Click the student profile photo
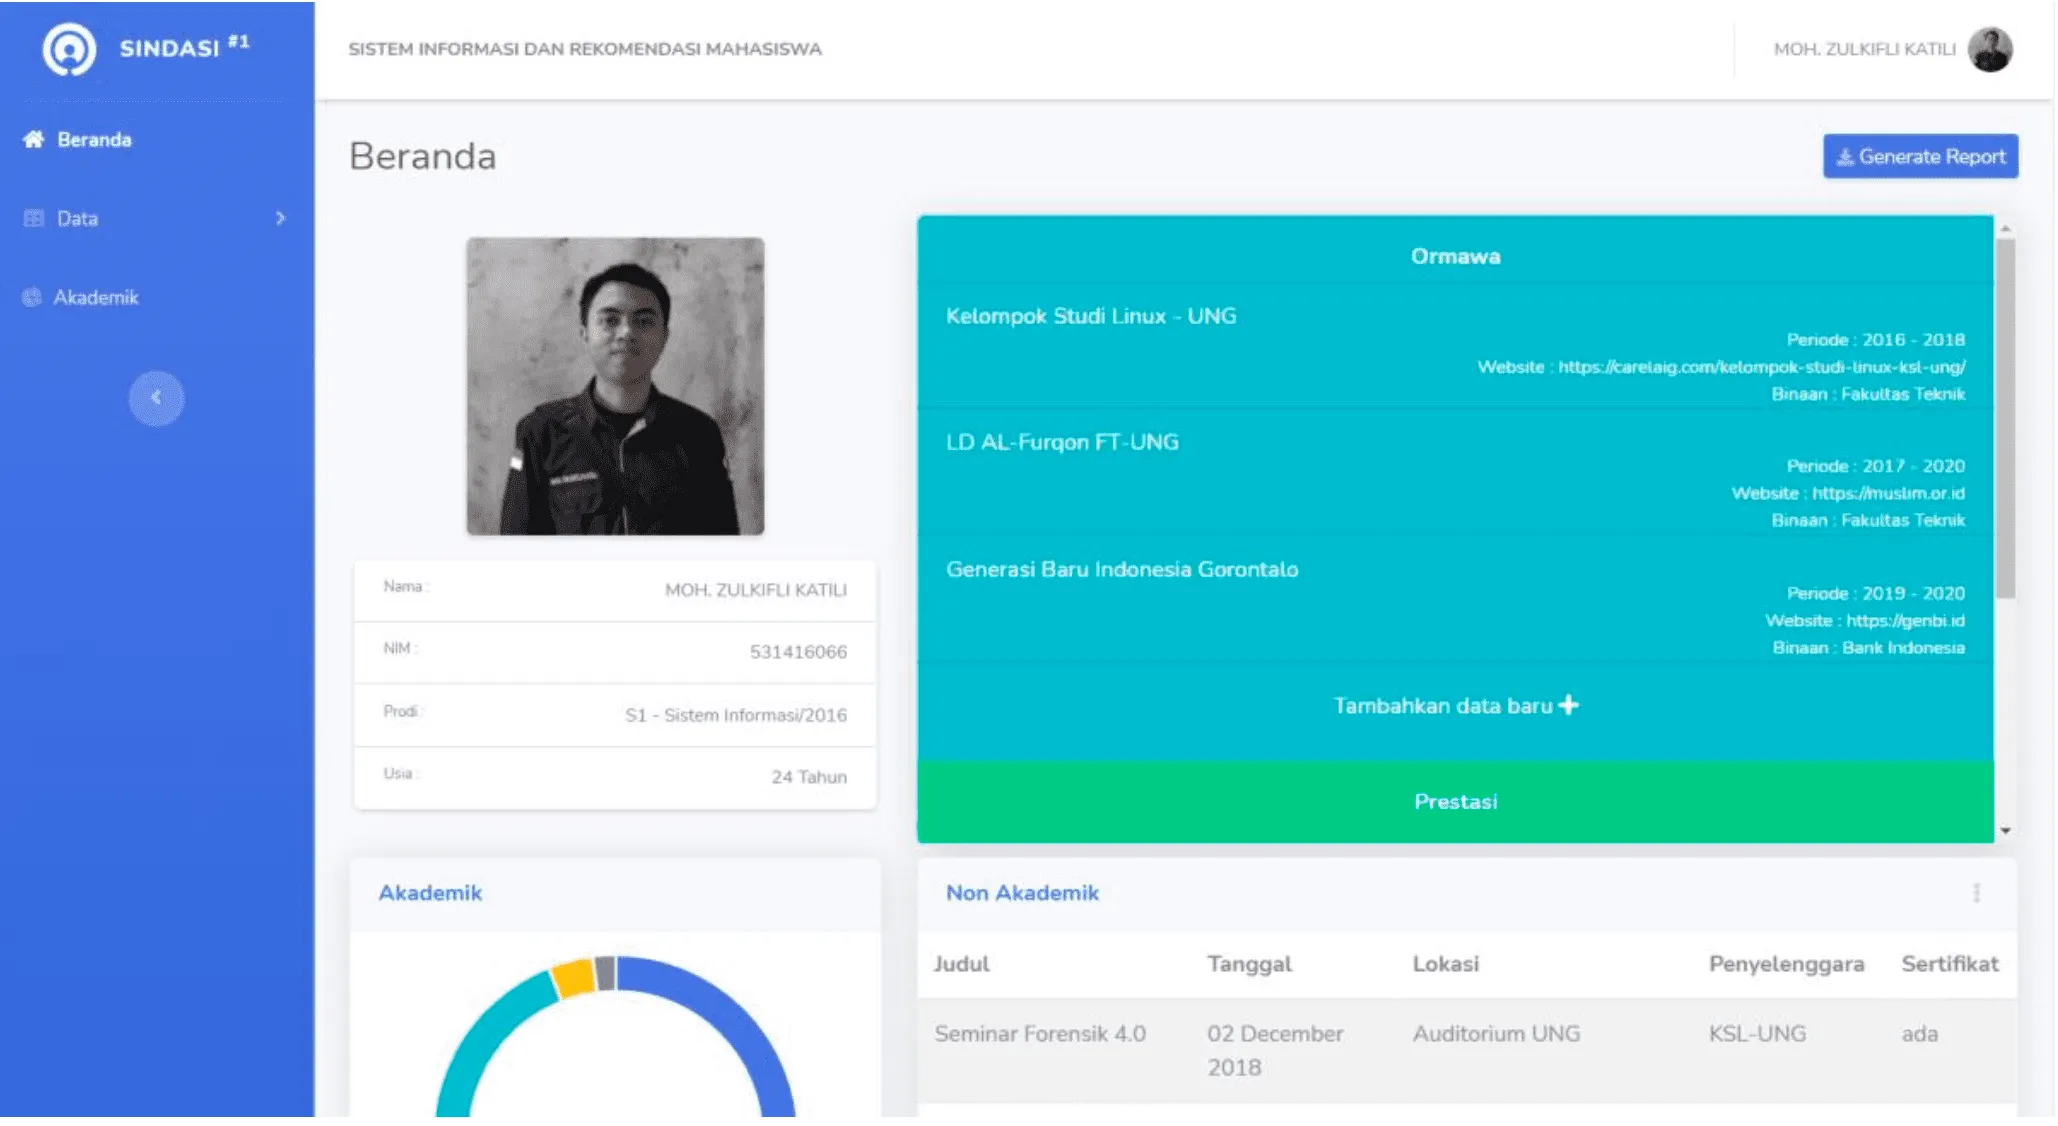 [x=615, y=386]
